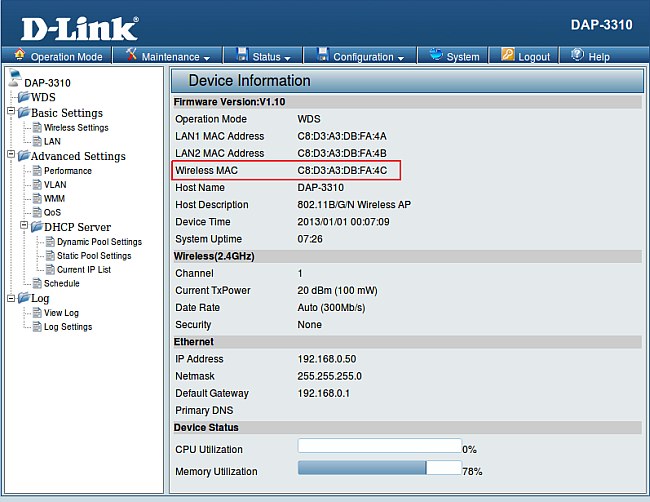Click the System monitor icon
650x502 pixels.
coord(435,56)
